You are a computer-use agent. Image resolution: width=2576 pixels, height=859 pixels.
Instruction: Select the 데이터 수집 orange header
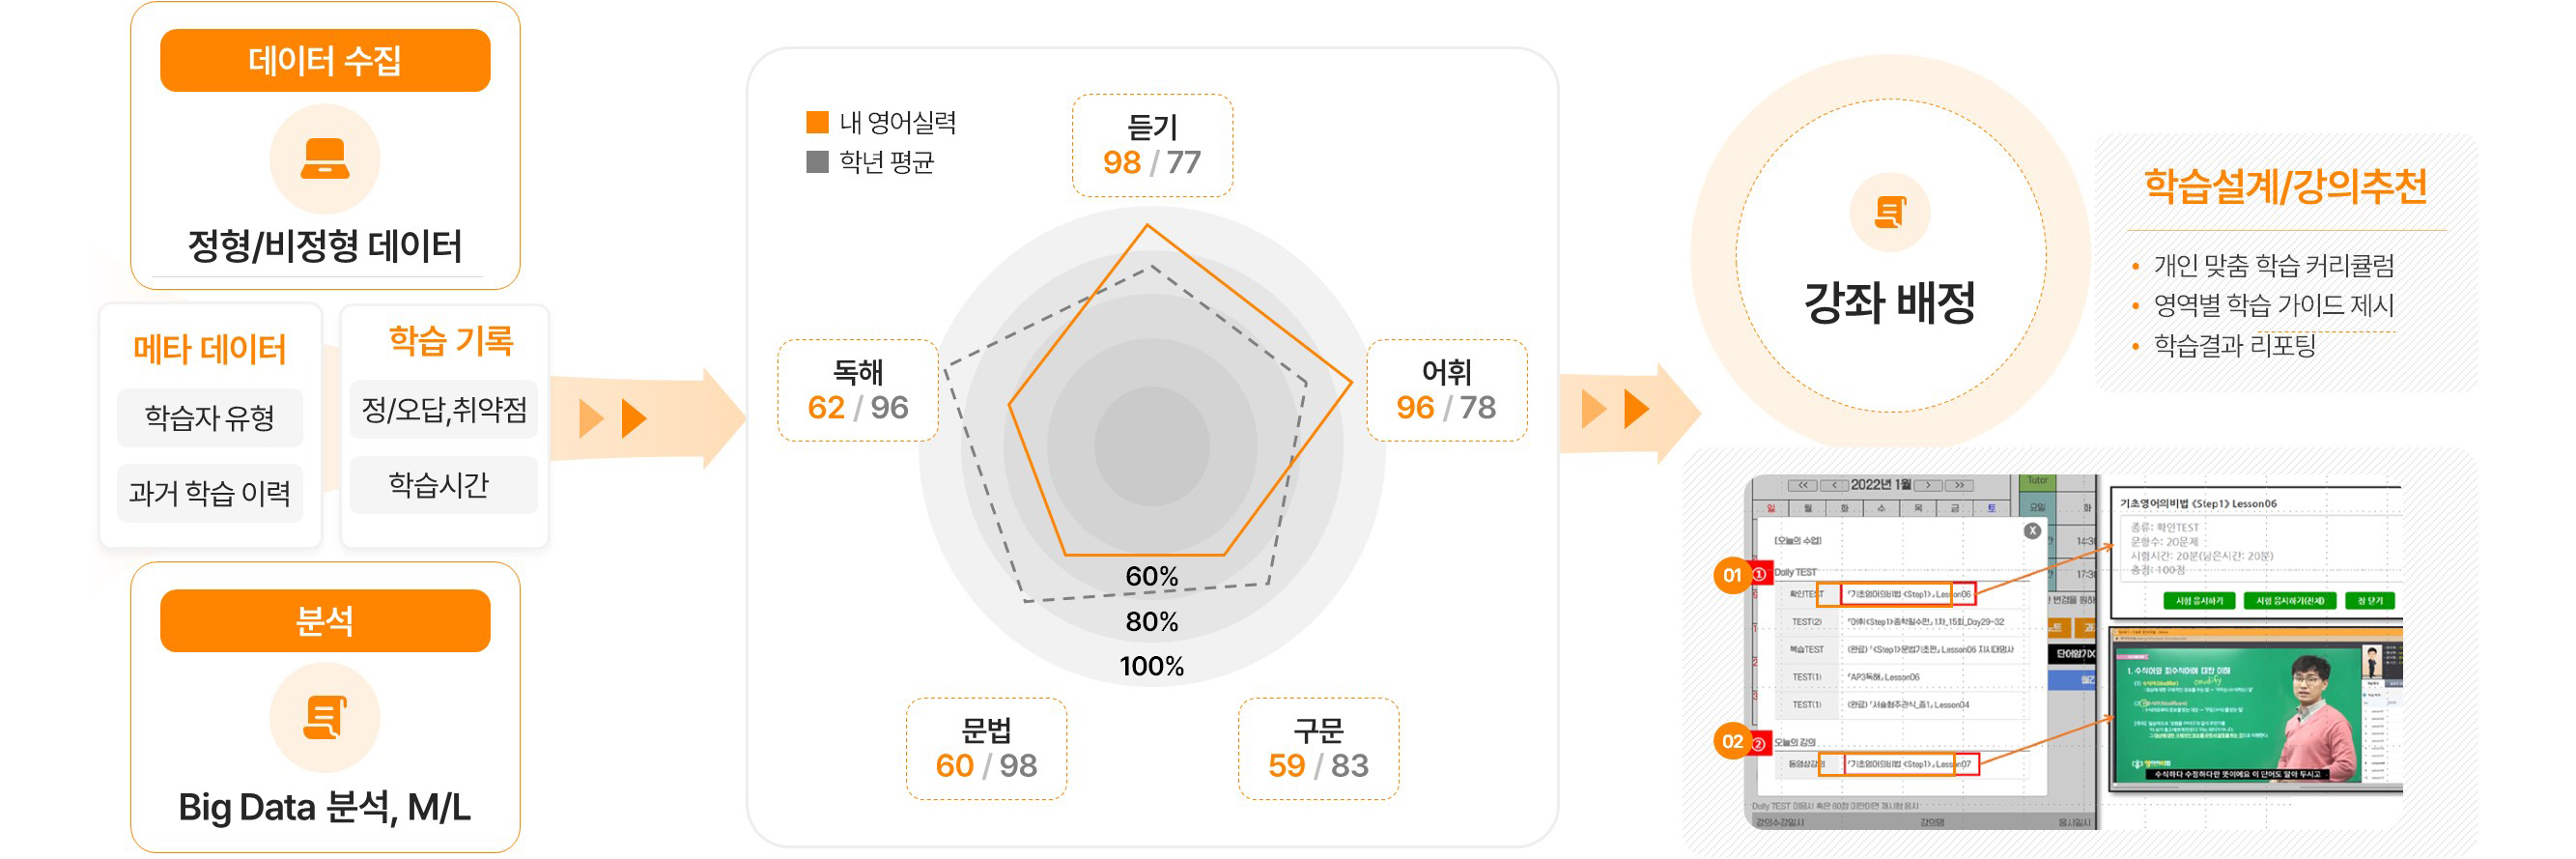tap(325, 60)
